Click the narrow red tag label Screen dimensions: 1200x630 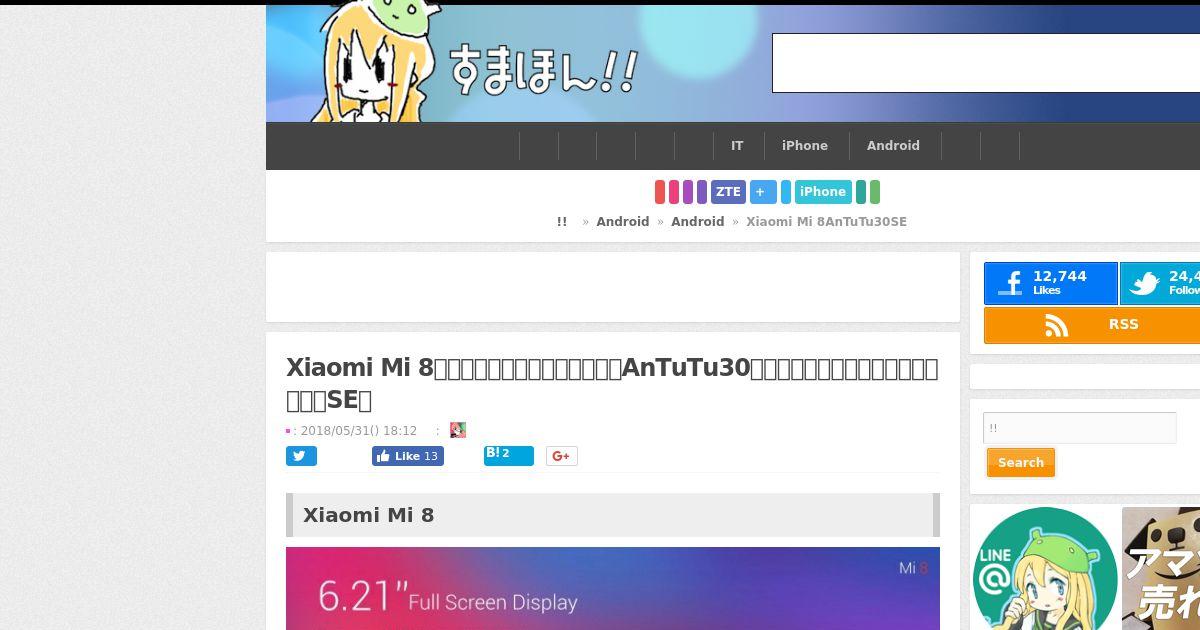(x=660, y=192)
